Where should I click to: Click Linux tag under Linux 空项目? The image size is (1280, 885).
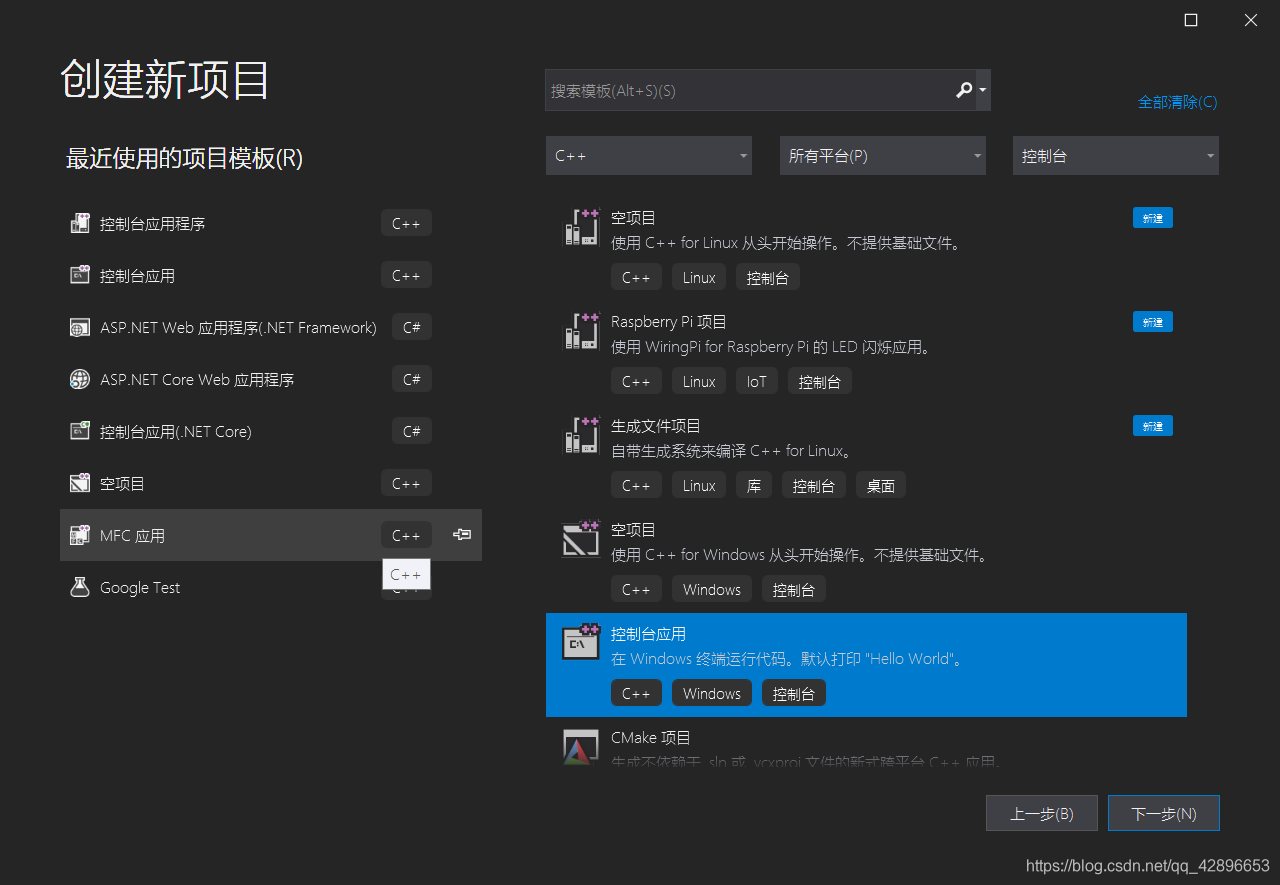tap(699, 278)
